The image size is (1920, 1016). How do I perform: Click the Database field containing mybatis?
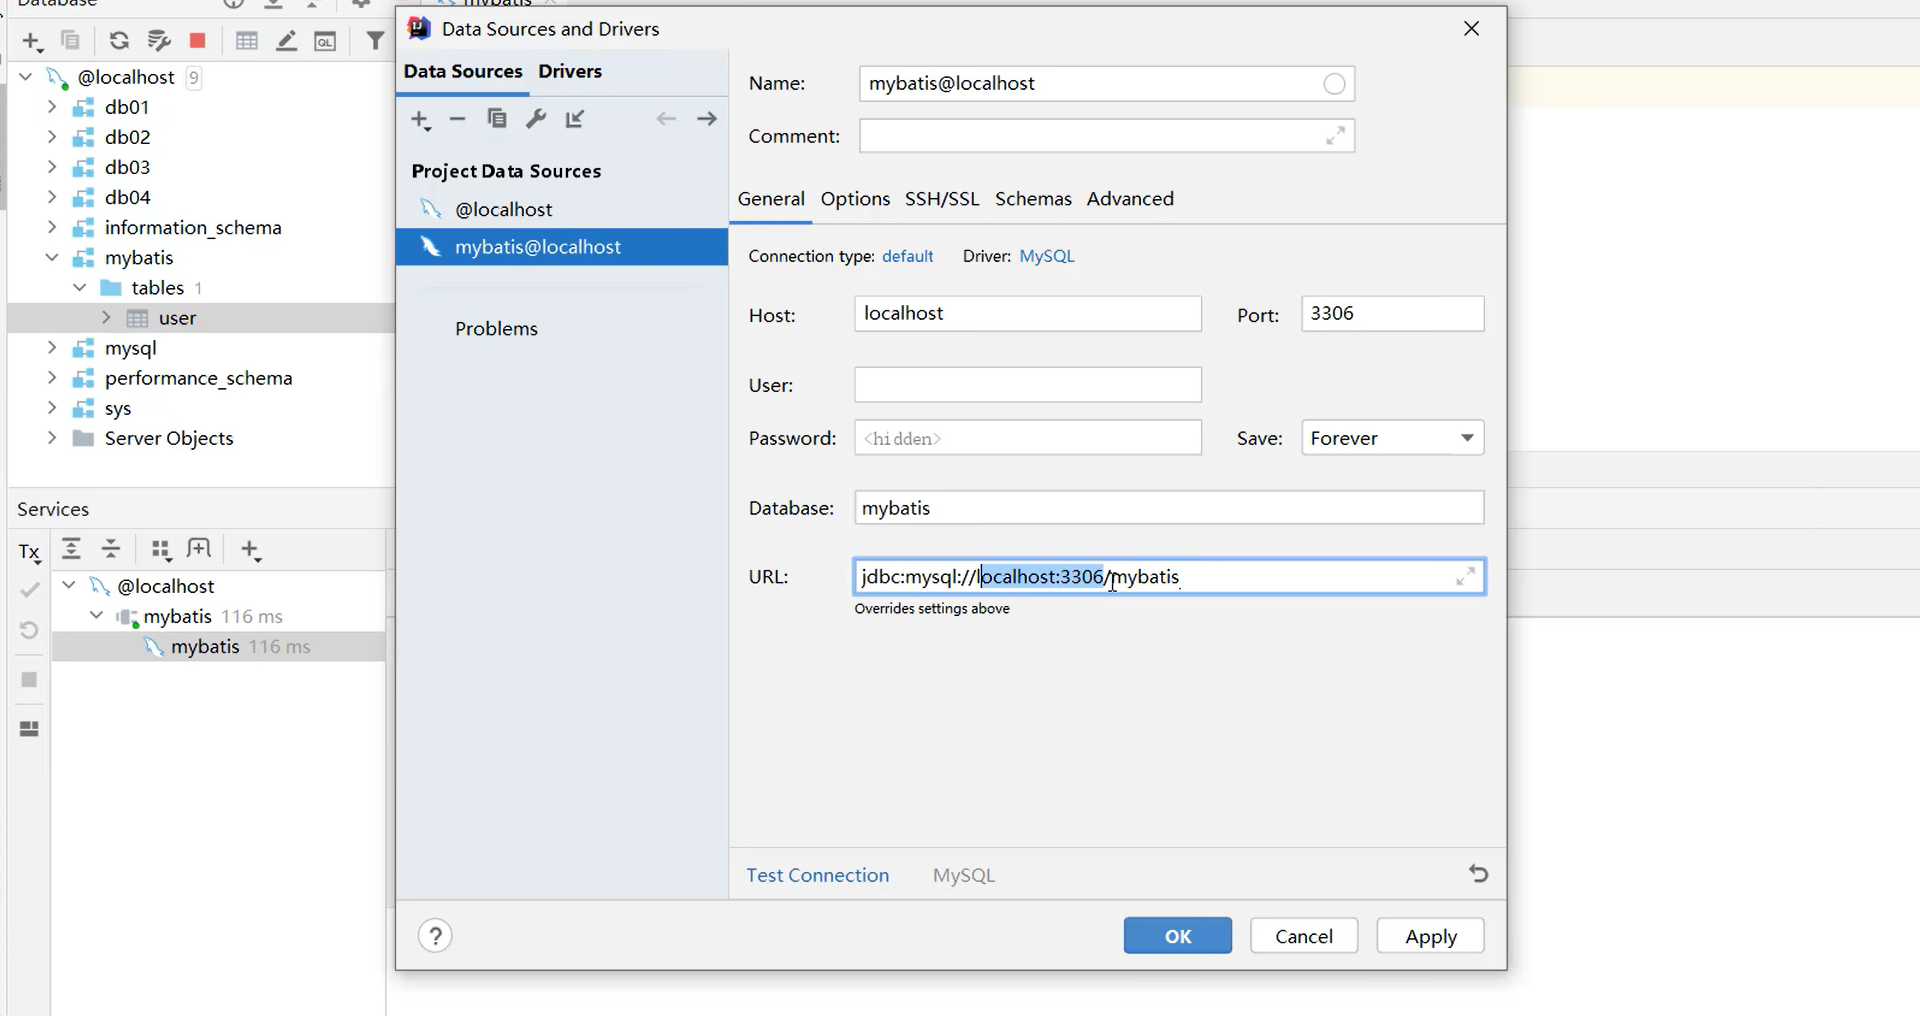(1169, 508)
